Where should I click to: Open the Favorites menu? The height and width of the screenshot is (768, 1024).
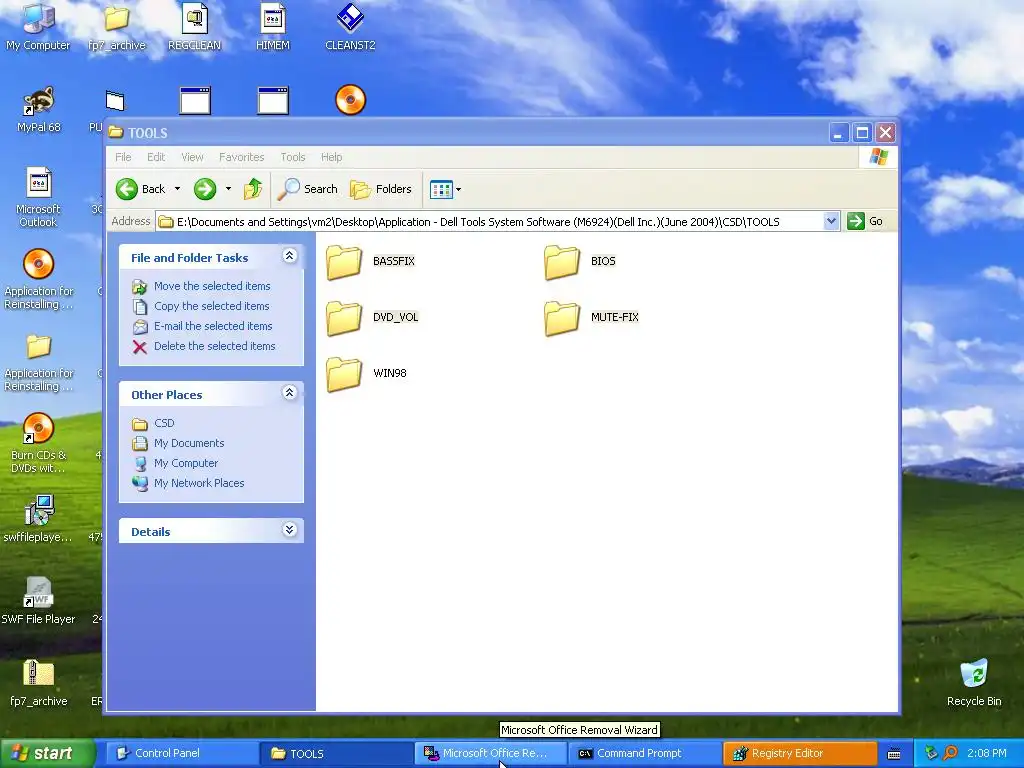[242, 157]
